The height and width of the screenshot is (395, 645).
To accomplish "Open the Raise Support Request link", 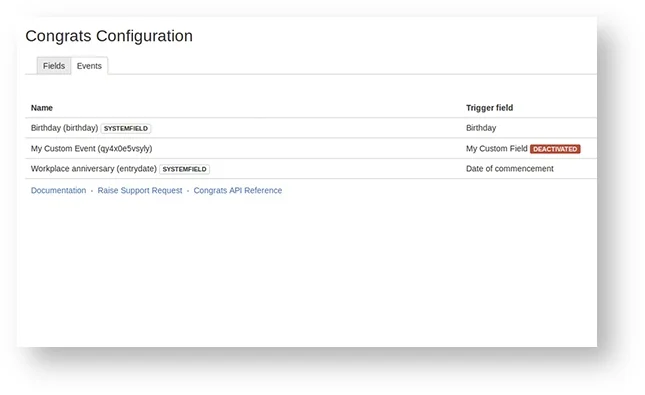I will click(140, 191).
